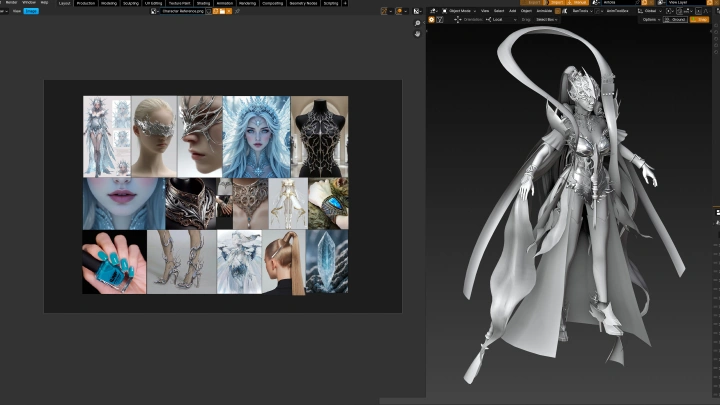Open the scene browse icon

click(596, 2)
